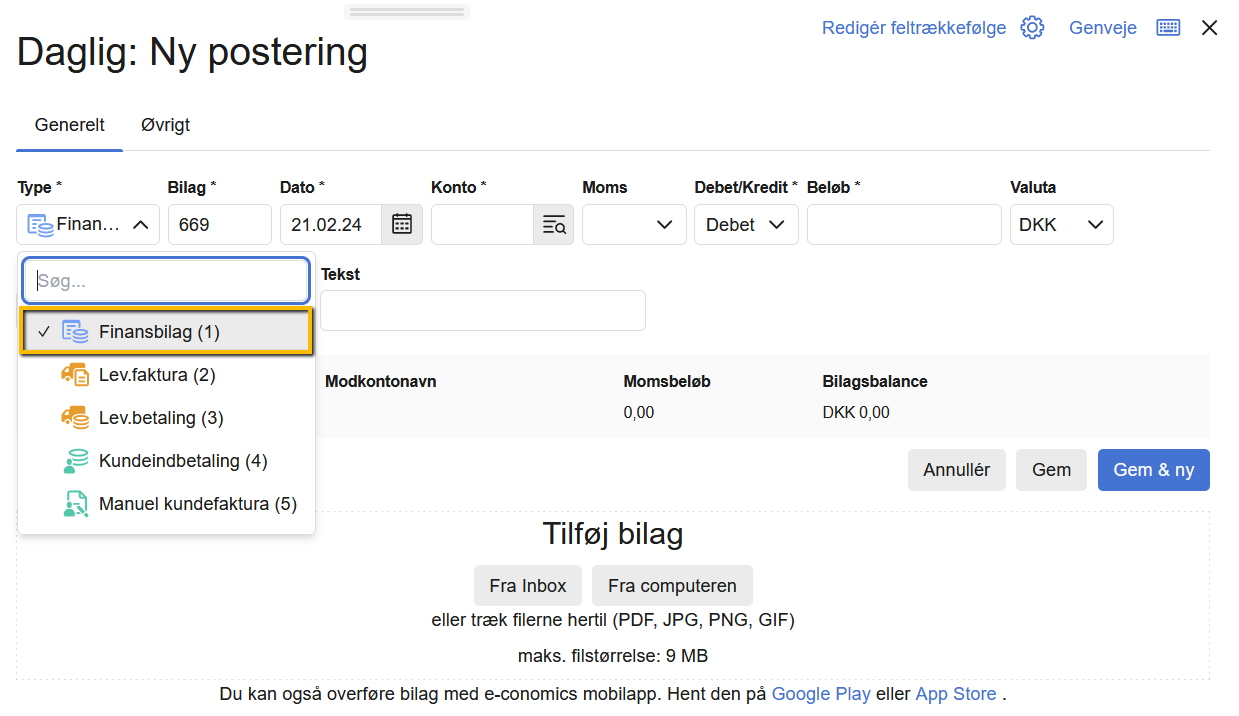1239x716 pixels.
Task: Click the Fra computeren upload button
Action: pos(672,586)
